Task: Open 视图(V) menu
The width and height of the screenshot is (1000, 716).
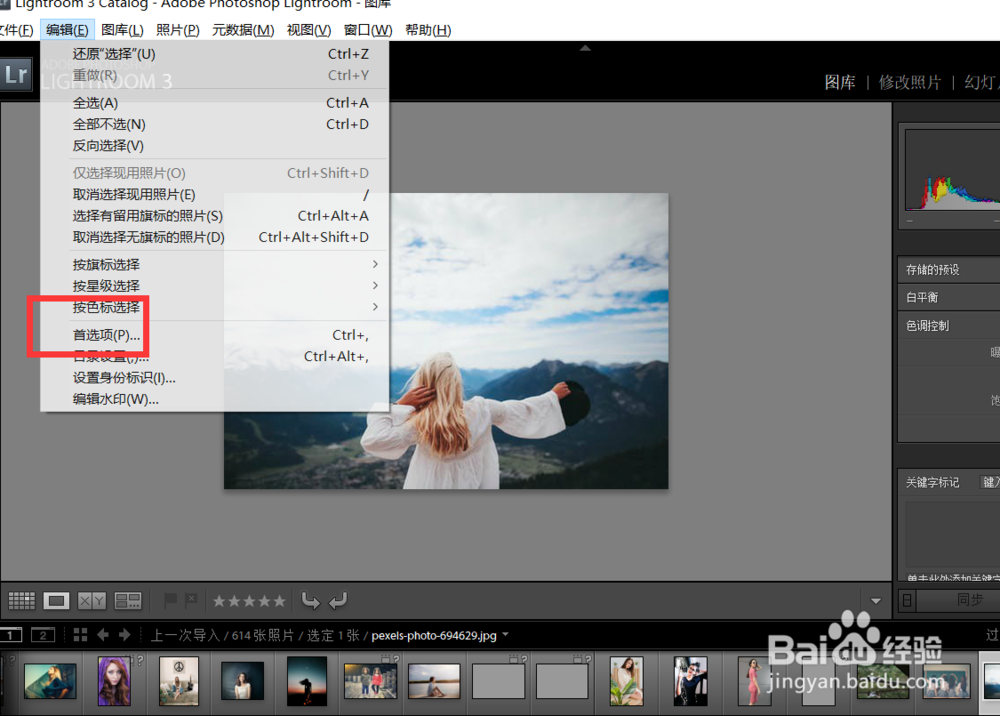Action: [309, 30]
